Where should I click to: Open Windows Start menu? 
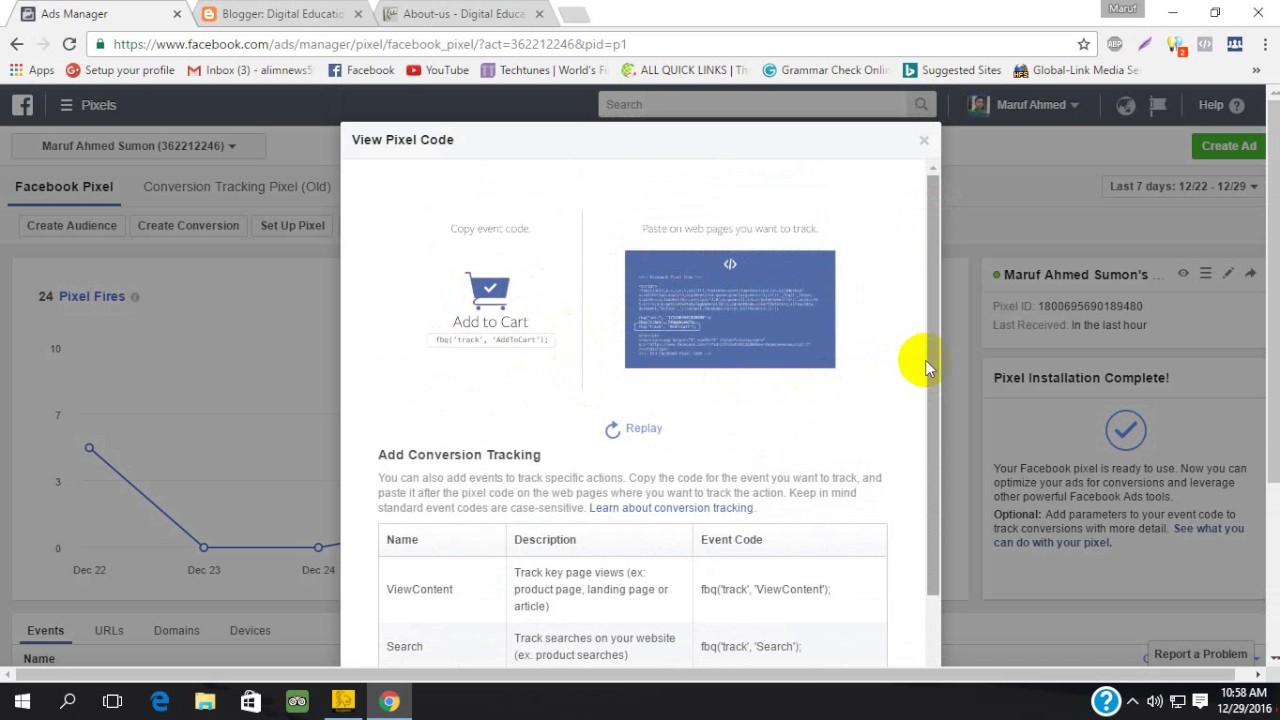point(22,701)
